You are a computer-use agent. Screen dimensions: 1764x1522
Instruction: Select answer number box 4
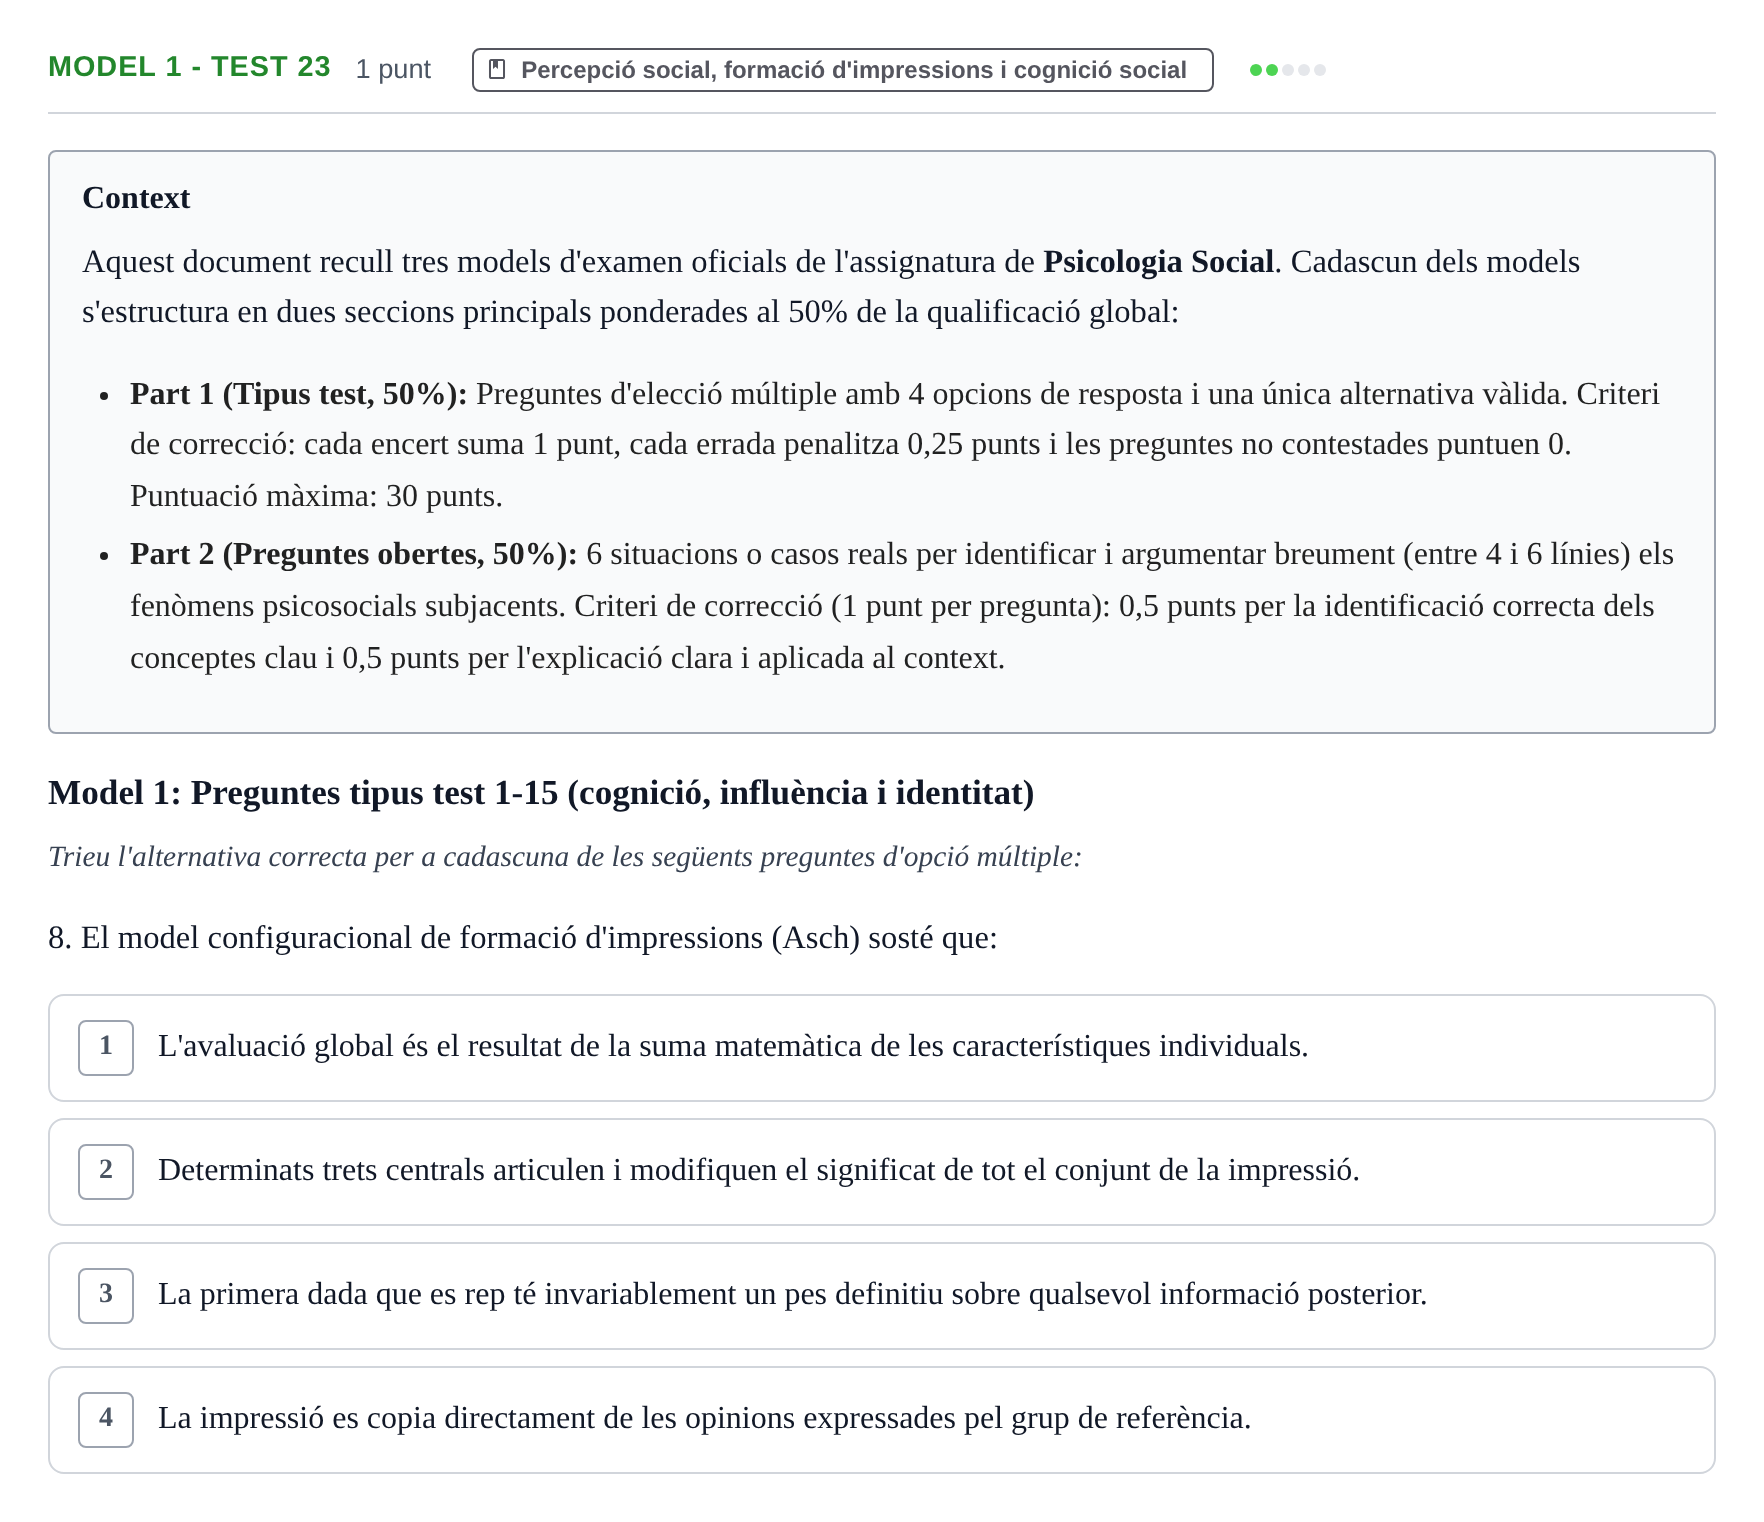106,1419
